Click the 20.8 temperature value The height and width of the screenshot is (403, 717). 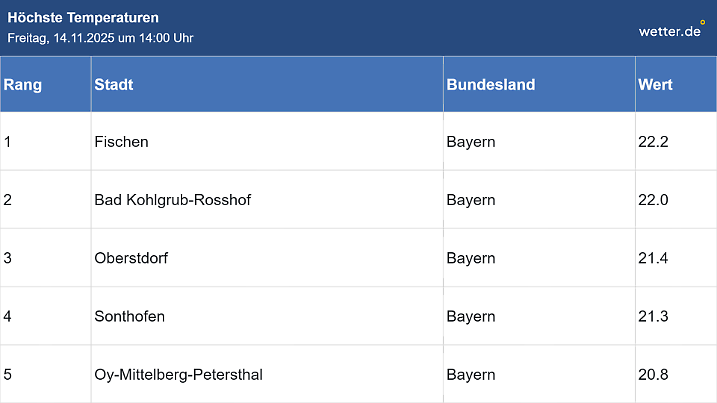click(x=653, y=375)
